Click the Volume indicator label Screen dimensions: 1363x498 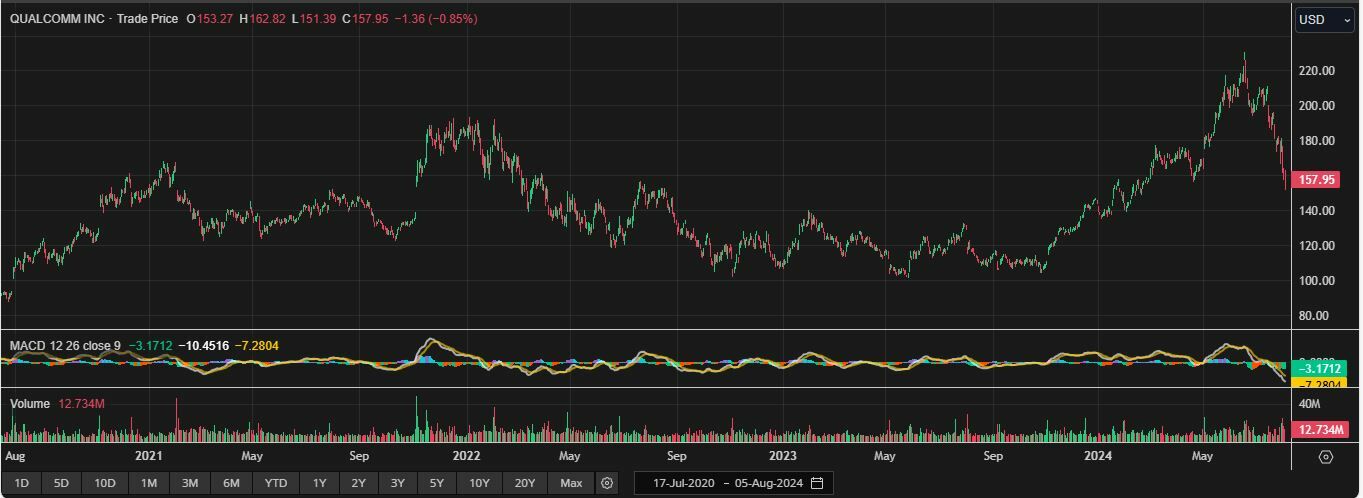(29, 404)
